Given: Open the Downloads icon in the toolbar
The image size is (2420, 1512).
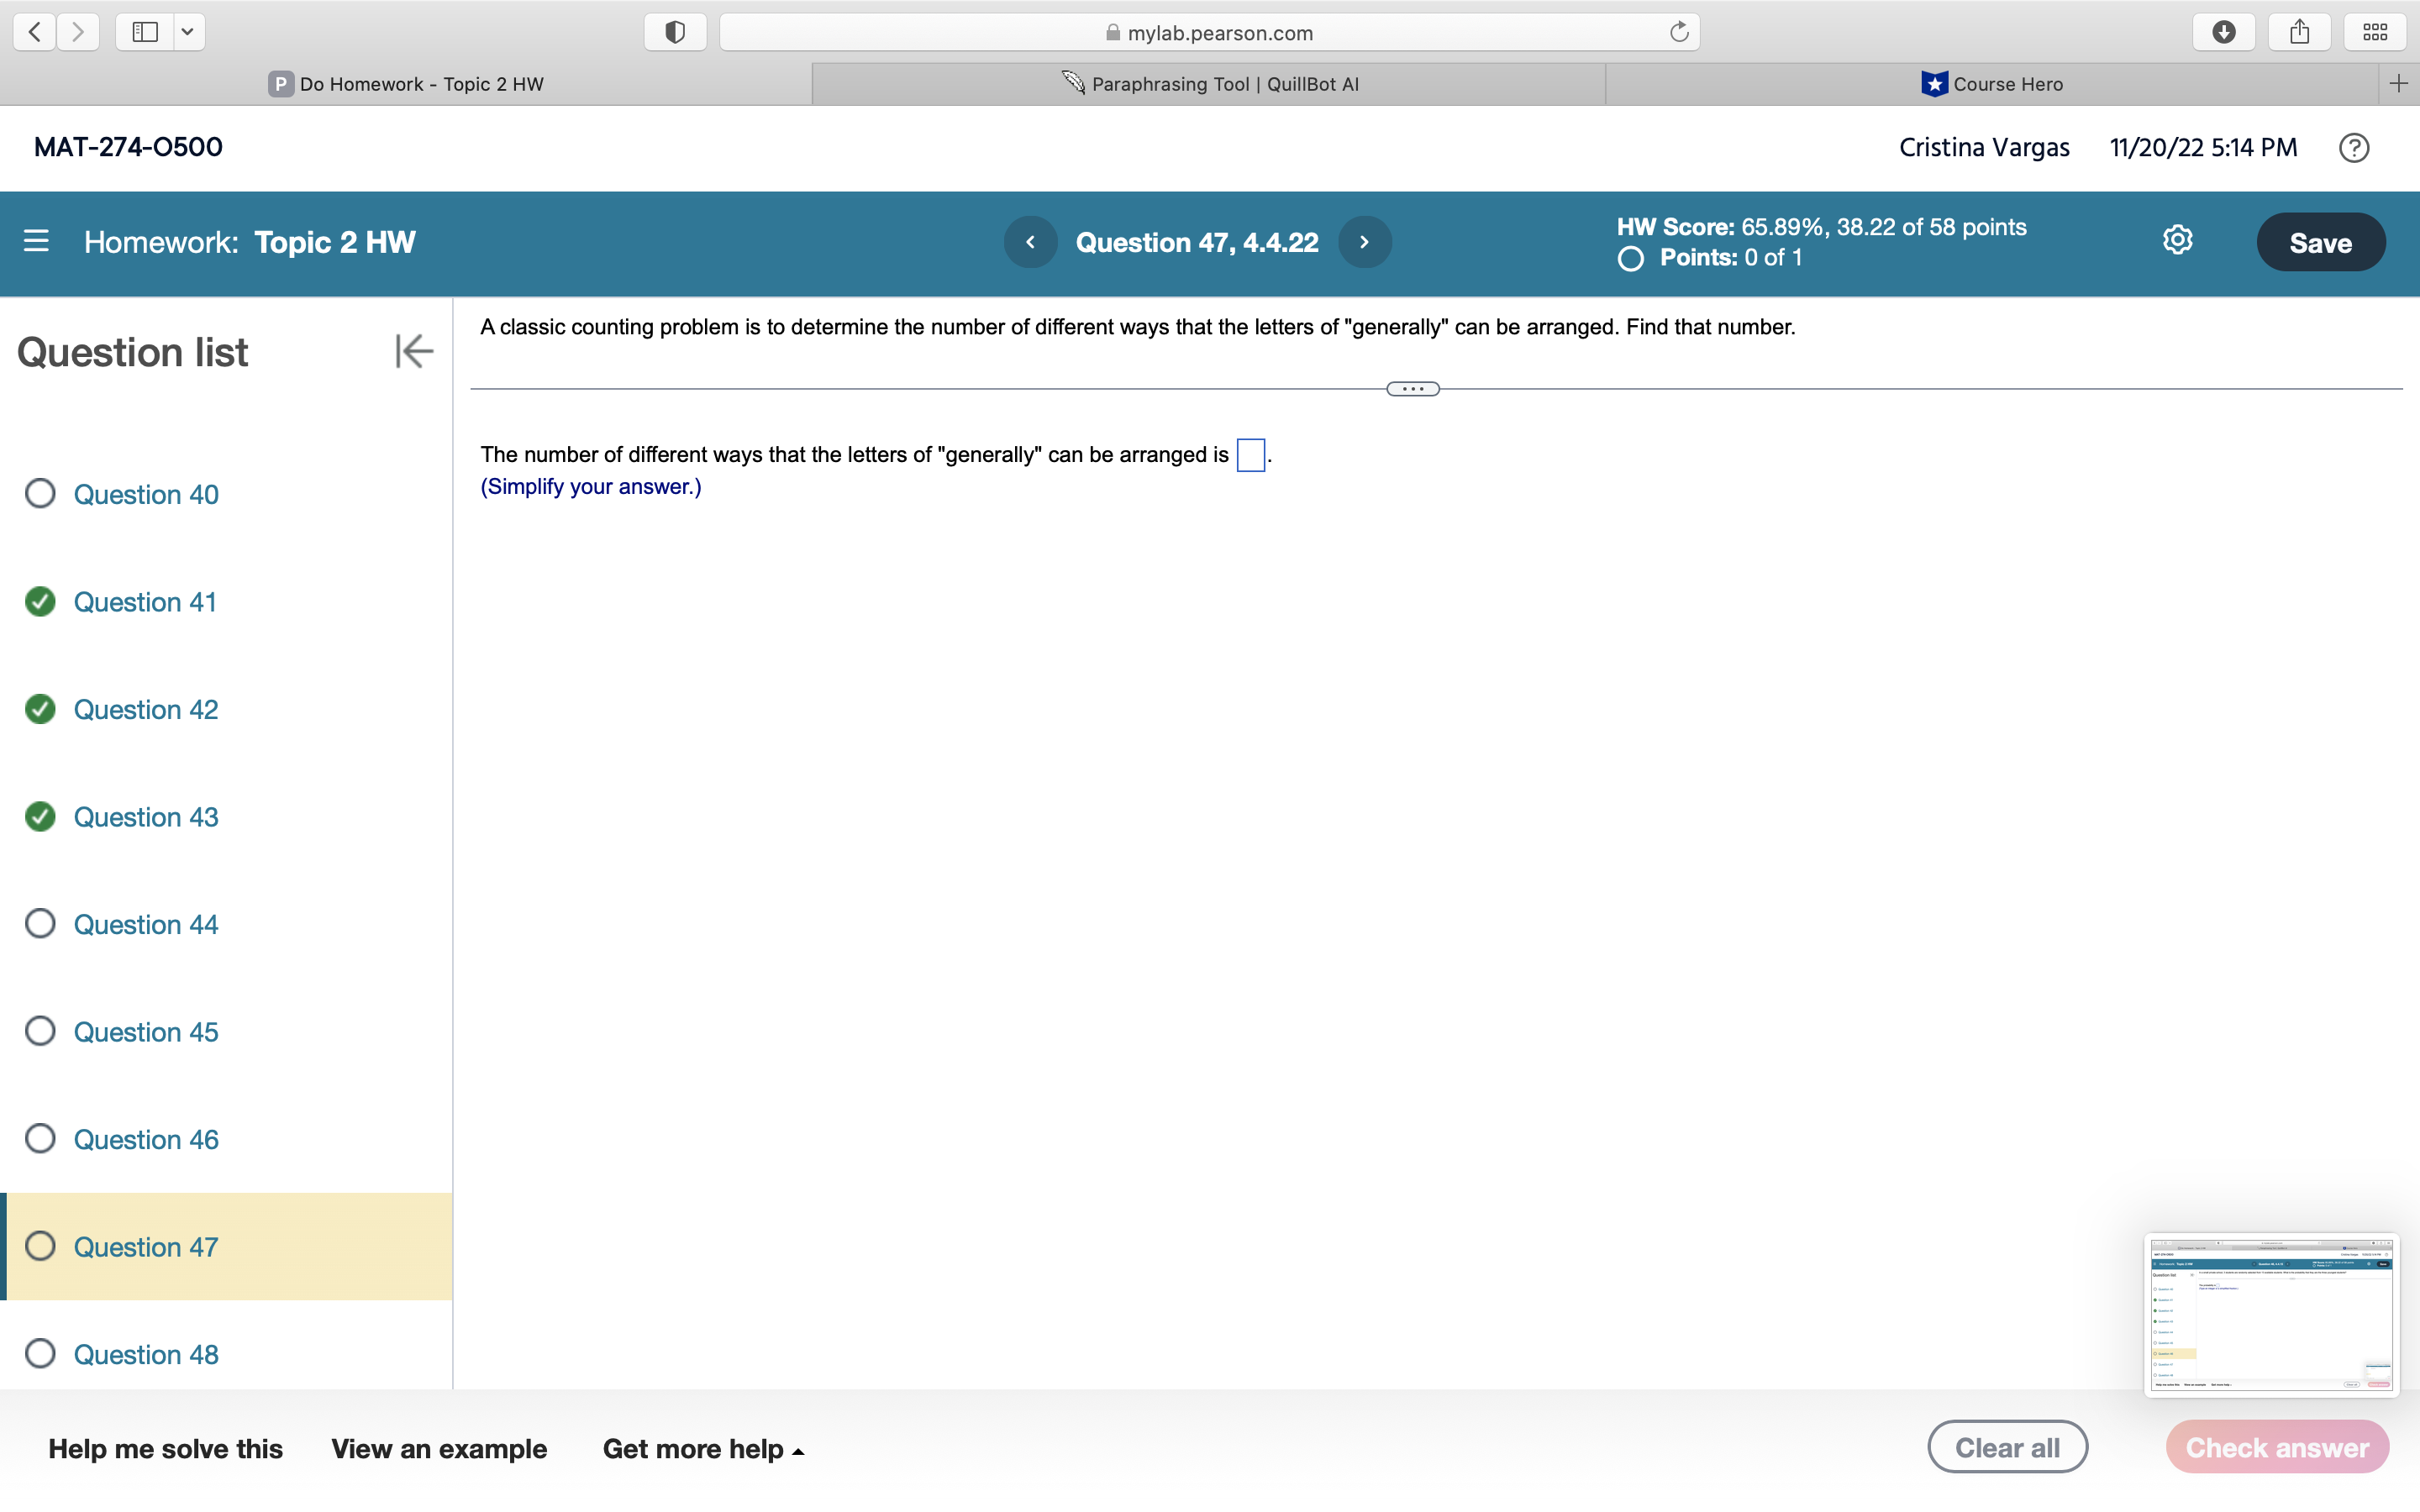Looking at the screenshot, I should pyautogui.click(x=2224, y=31).
